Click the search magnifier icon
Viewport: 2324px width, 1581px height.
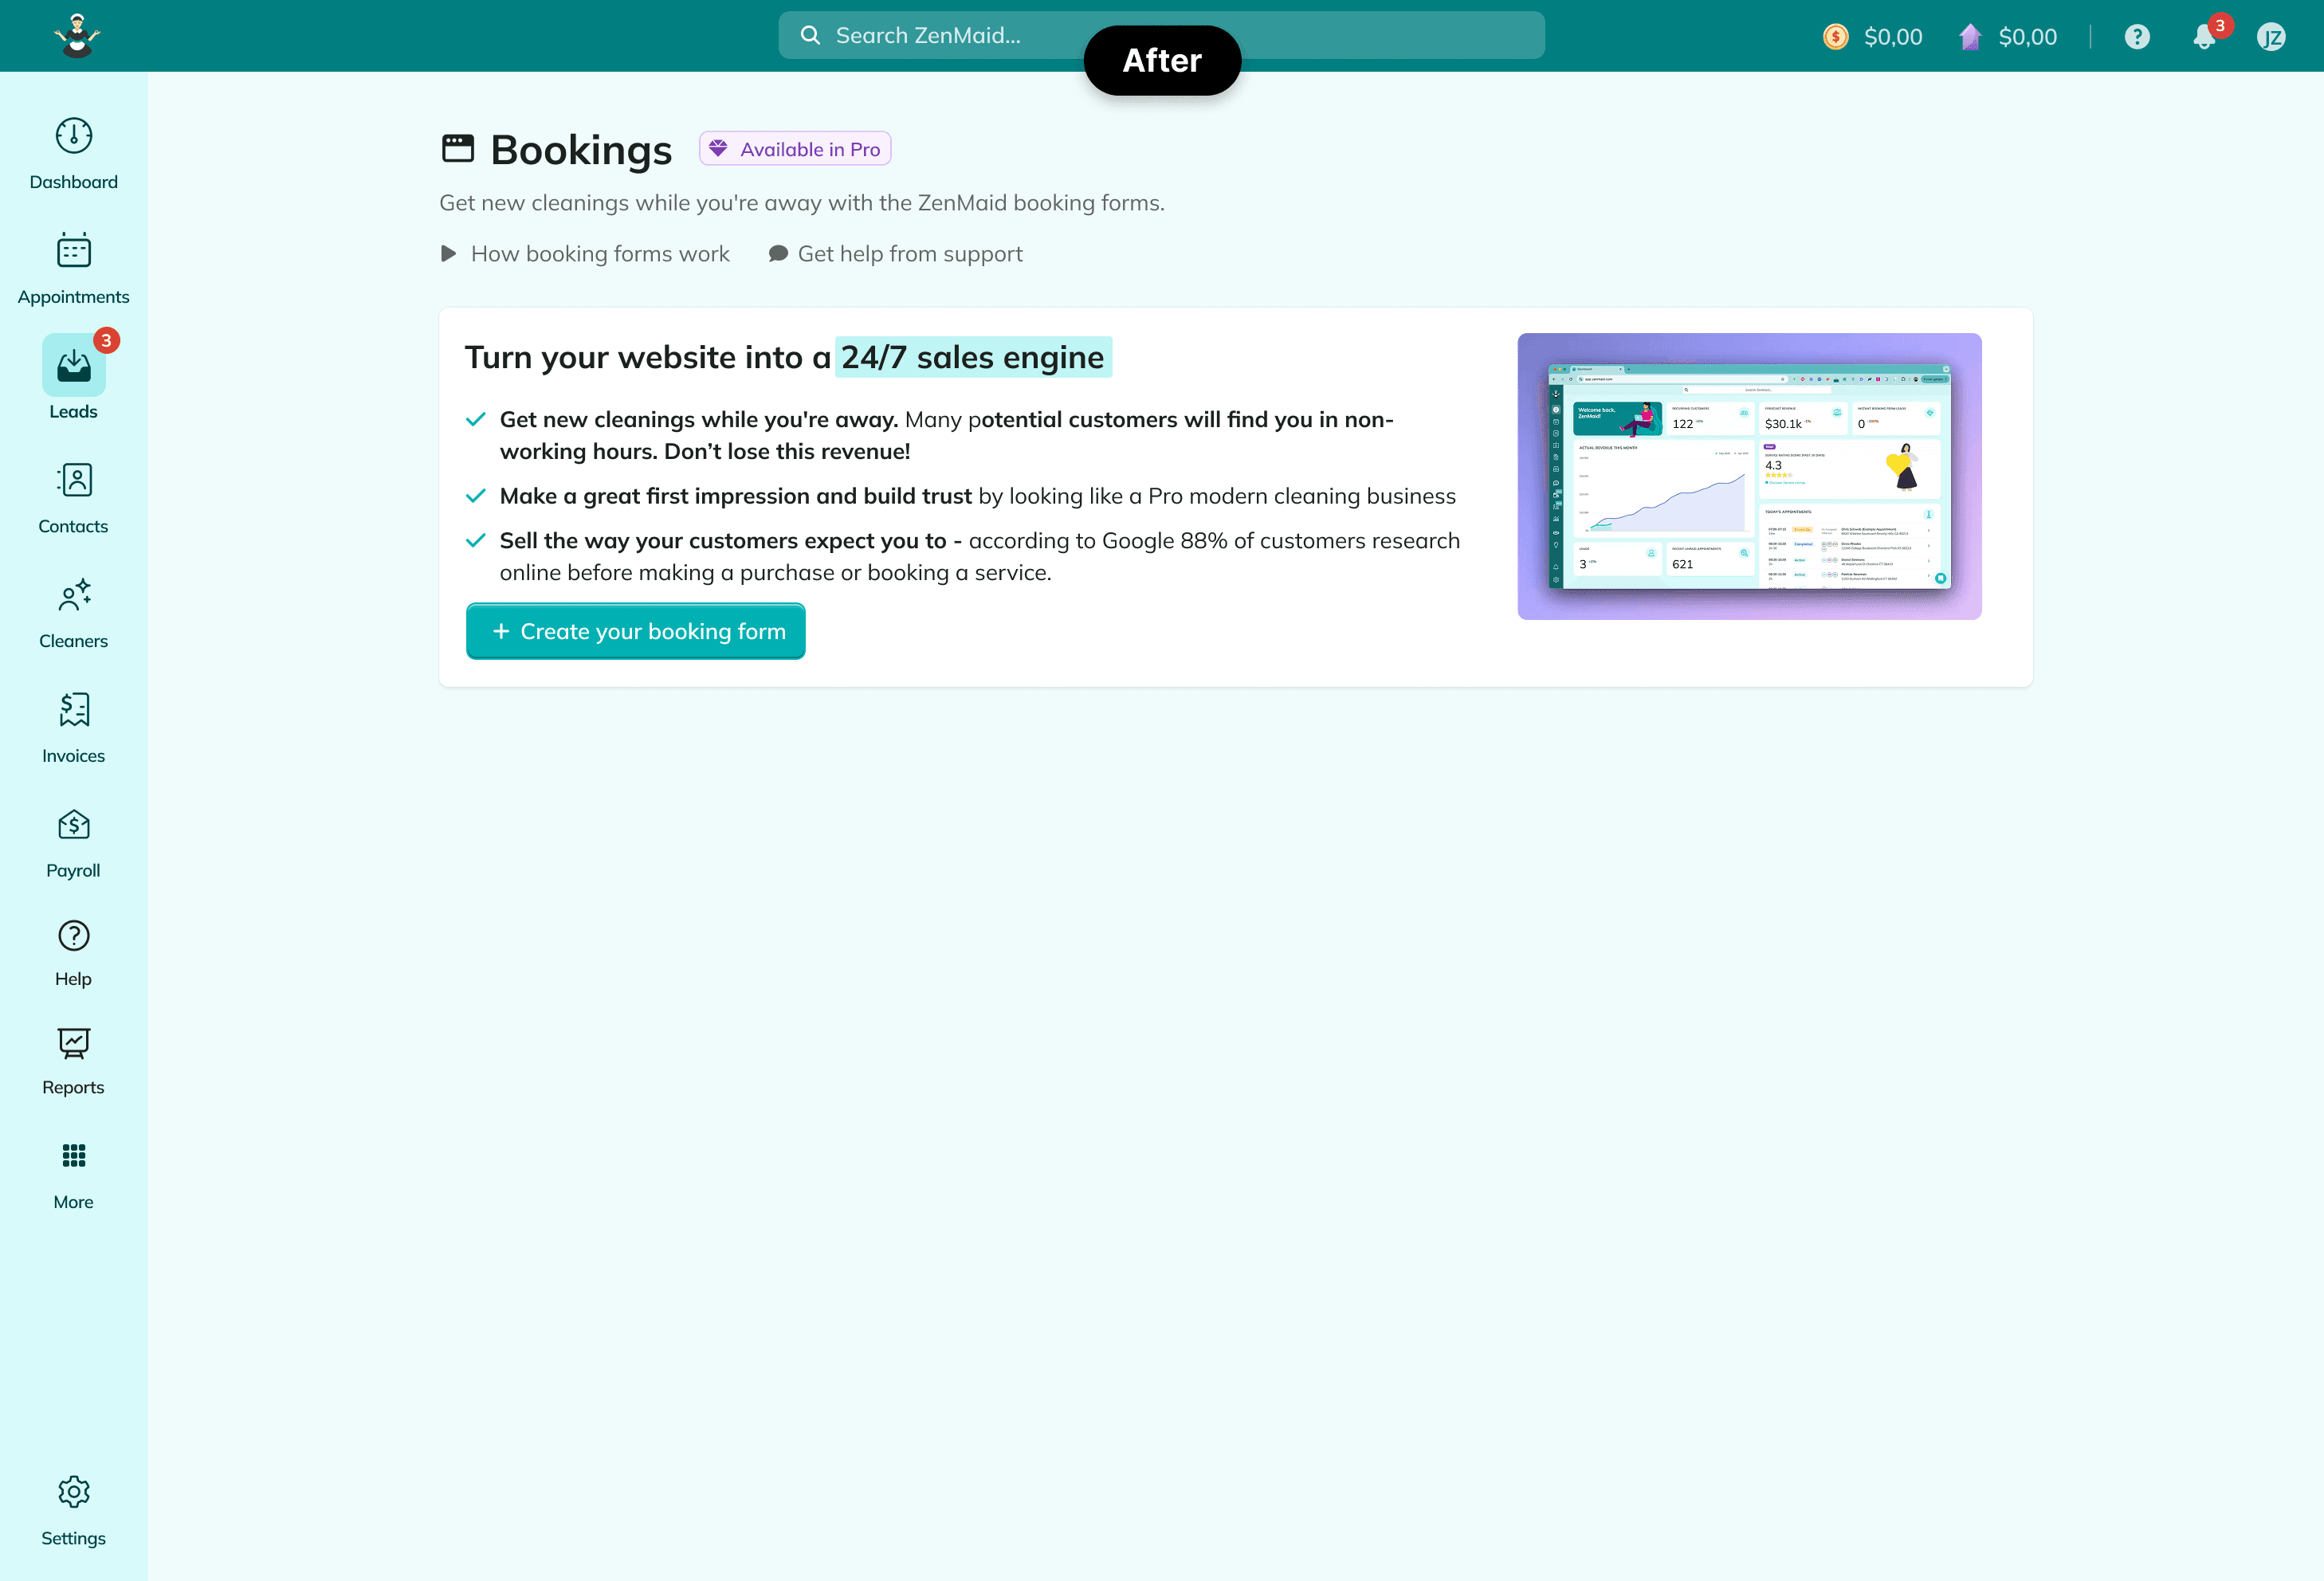[x=810, y=36]
